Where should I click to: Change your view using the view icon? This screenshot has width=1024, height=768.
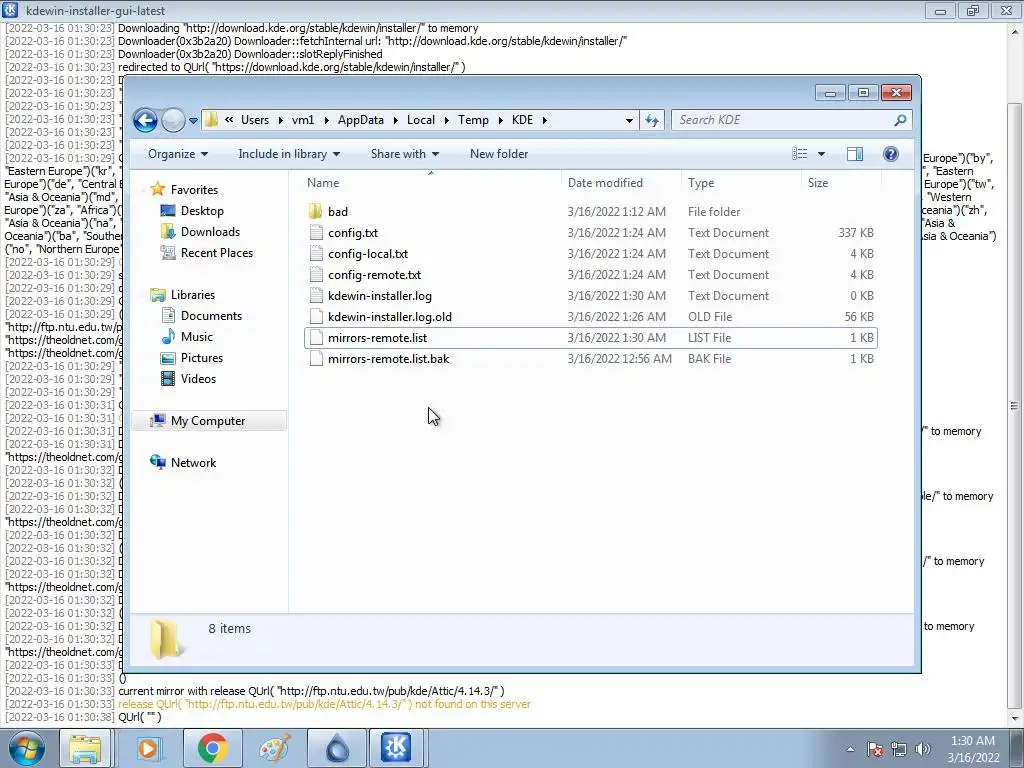coord(799,154)
